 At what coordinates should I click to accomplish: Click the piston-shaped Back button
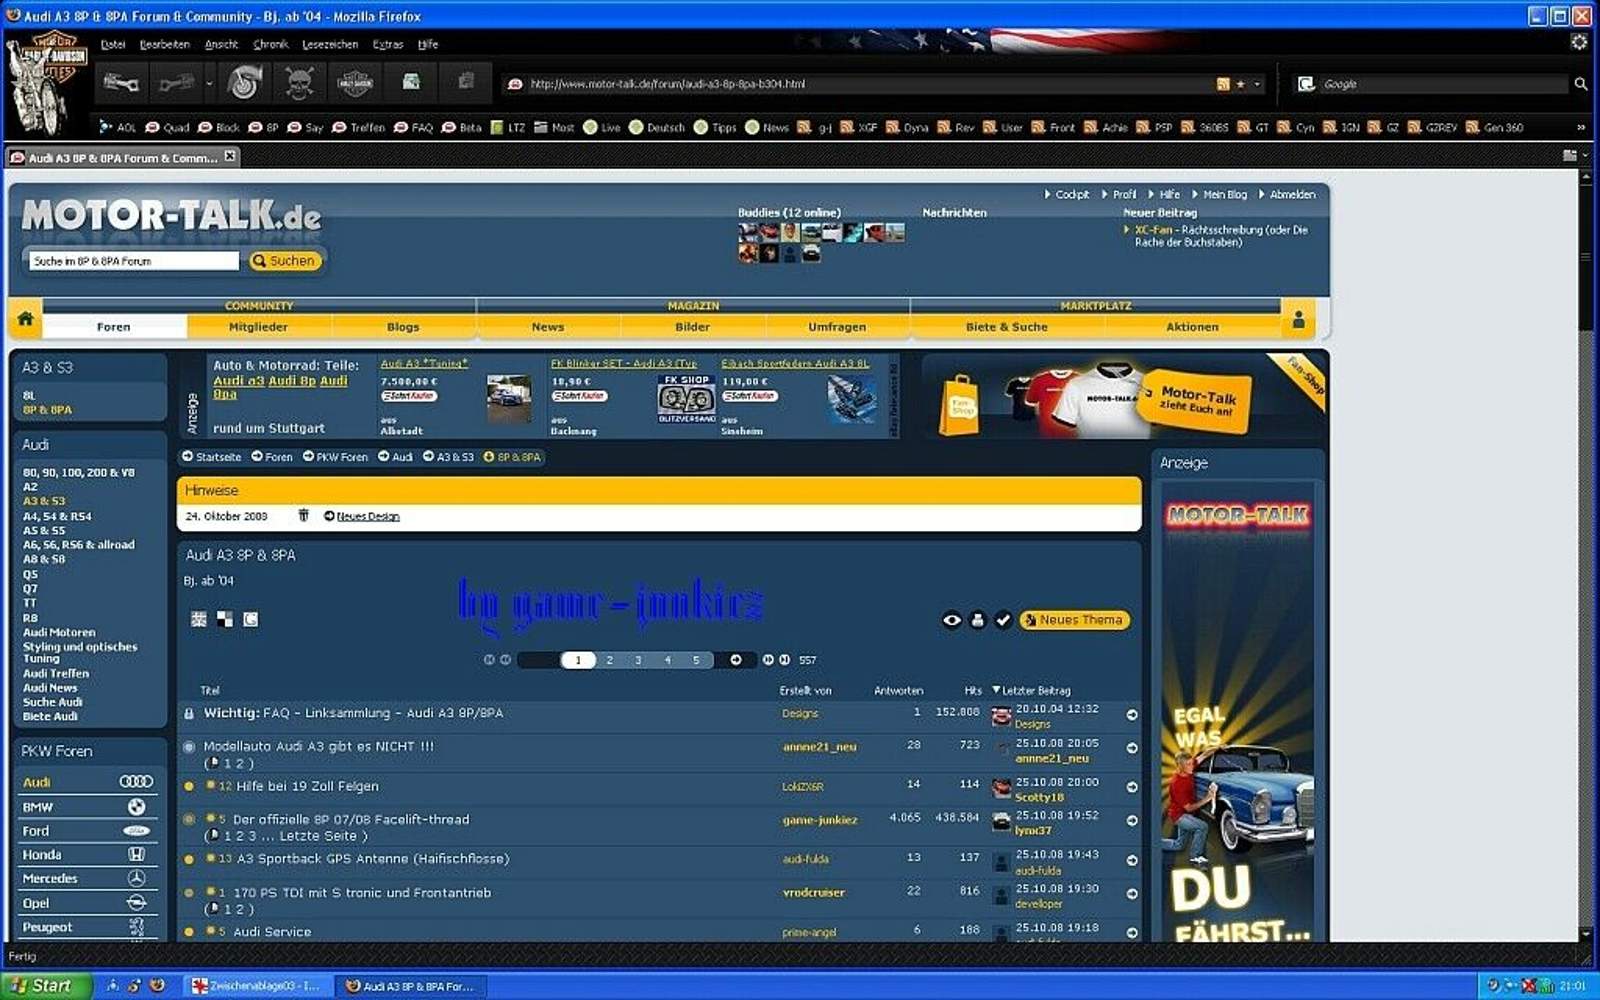click(x=121, y=83)
